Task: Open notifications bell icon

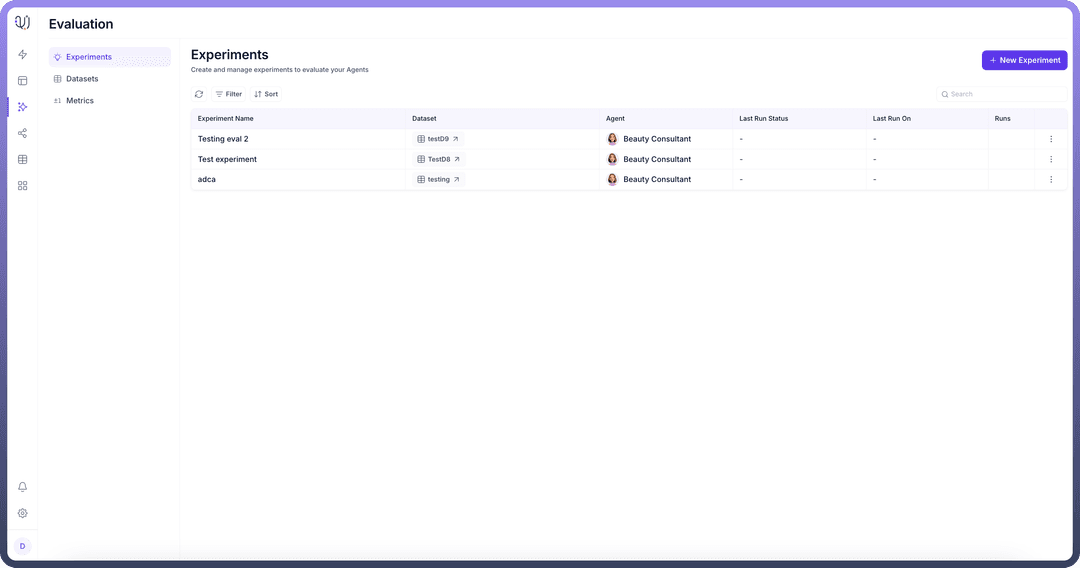Action: [x=22, y=487]
